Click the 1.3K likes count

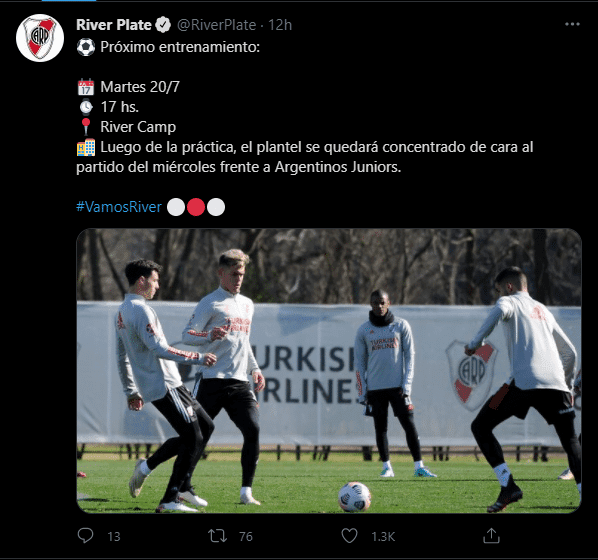(x=383, y=536)
